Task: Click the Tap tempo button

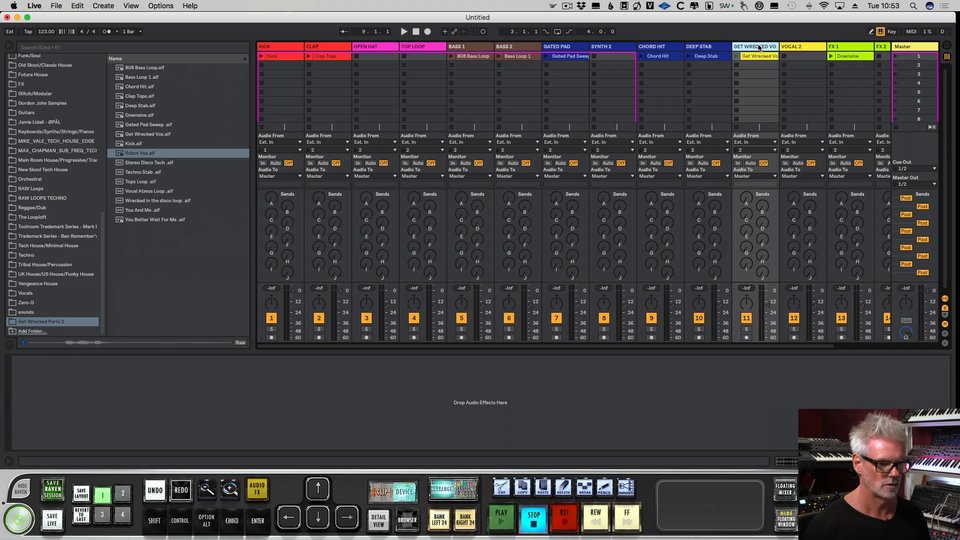Action: tap(28, 31)
